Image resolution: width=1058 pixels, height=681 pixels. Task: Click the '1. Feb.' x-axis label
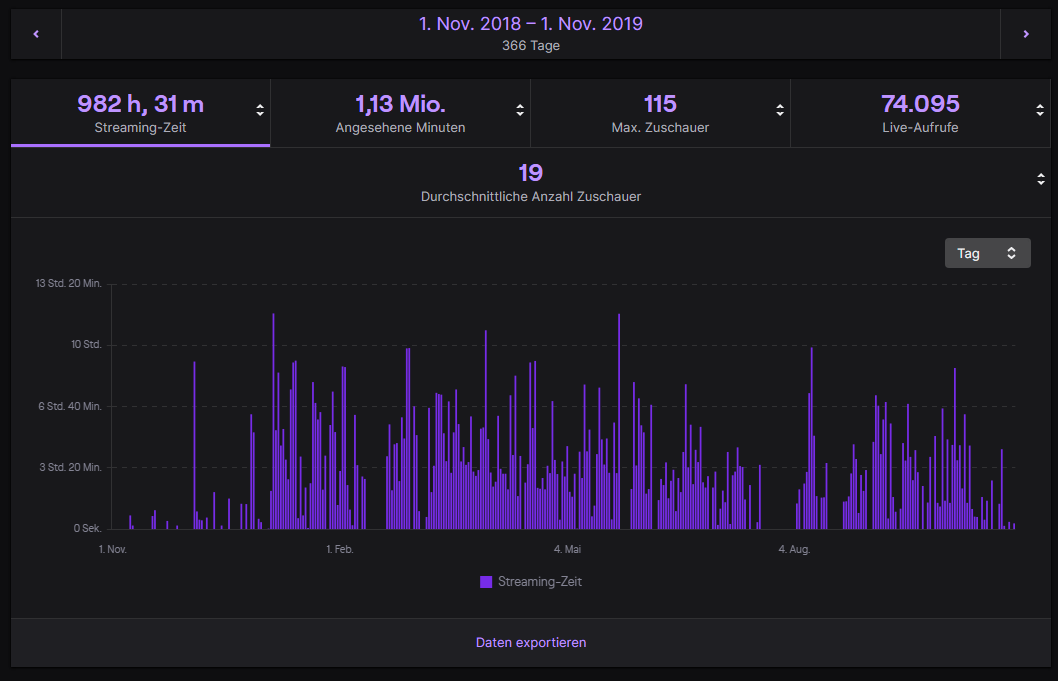click(340, 549)
